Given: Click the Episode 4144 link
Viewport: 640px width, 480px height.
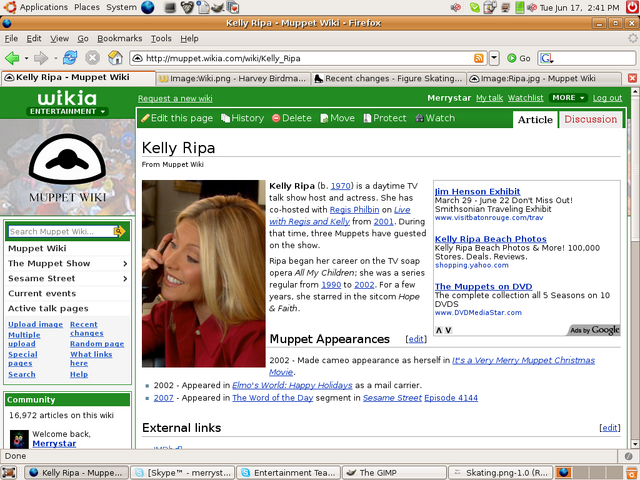Looking at the screenshot, I should pos(451,398).
